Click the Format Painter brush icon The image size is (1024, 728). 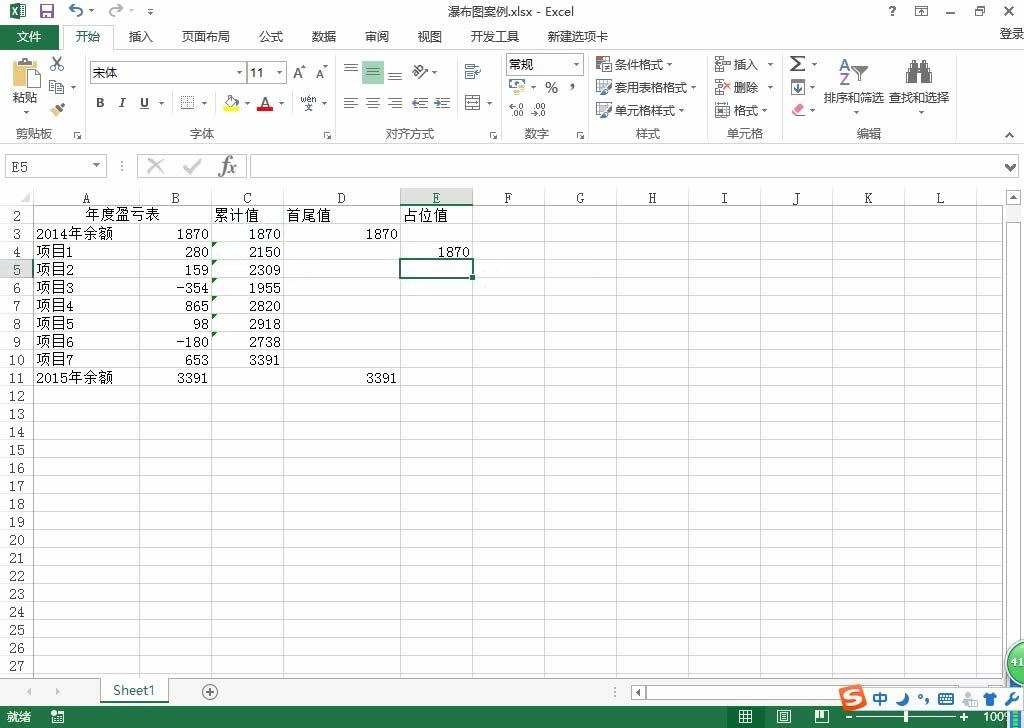click(x=57, y=109)
